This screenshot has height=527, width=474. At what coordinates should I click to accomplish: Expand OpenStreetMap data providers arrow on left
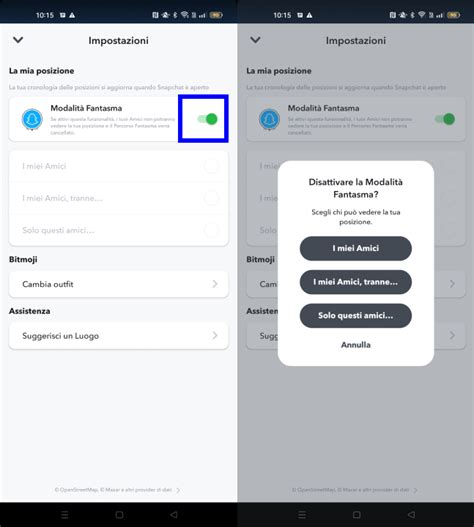pyautogui.click(x=178, y=490)
